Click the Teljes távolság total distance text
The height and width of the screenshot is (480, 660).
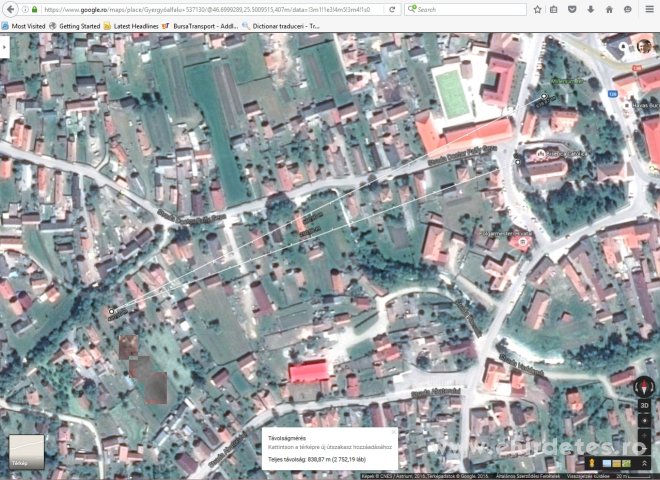pos(317,459)
